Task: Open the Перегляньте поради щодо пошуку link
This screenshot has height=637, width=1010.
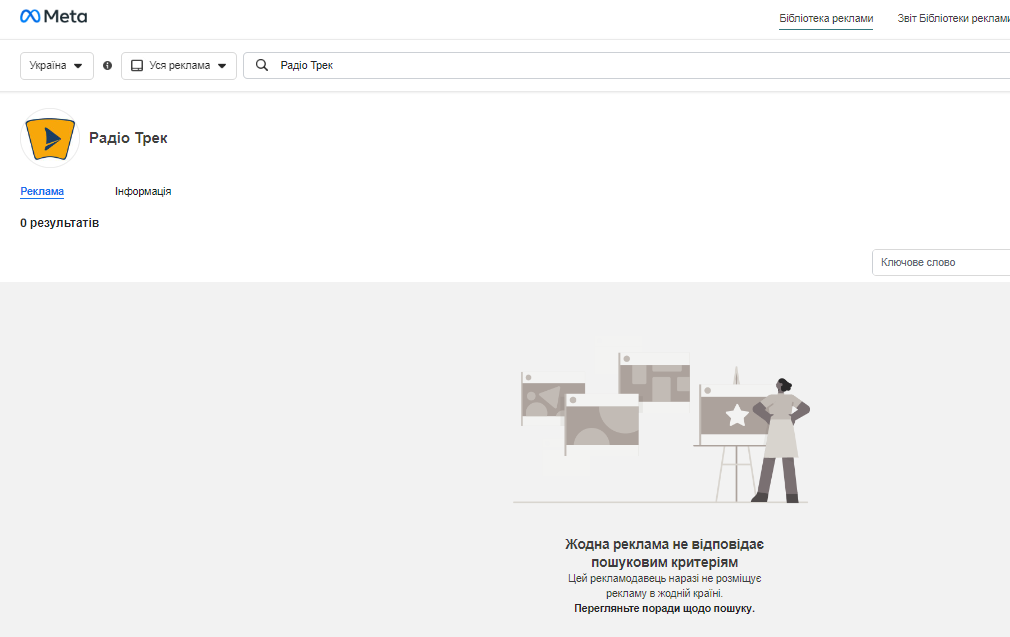Action: tap(664, 608)
